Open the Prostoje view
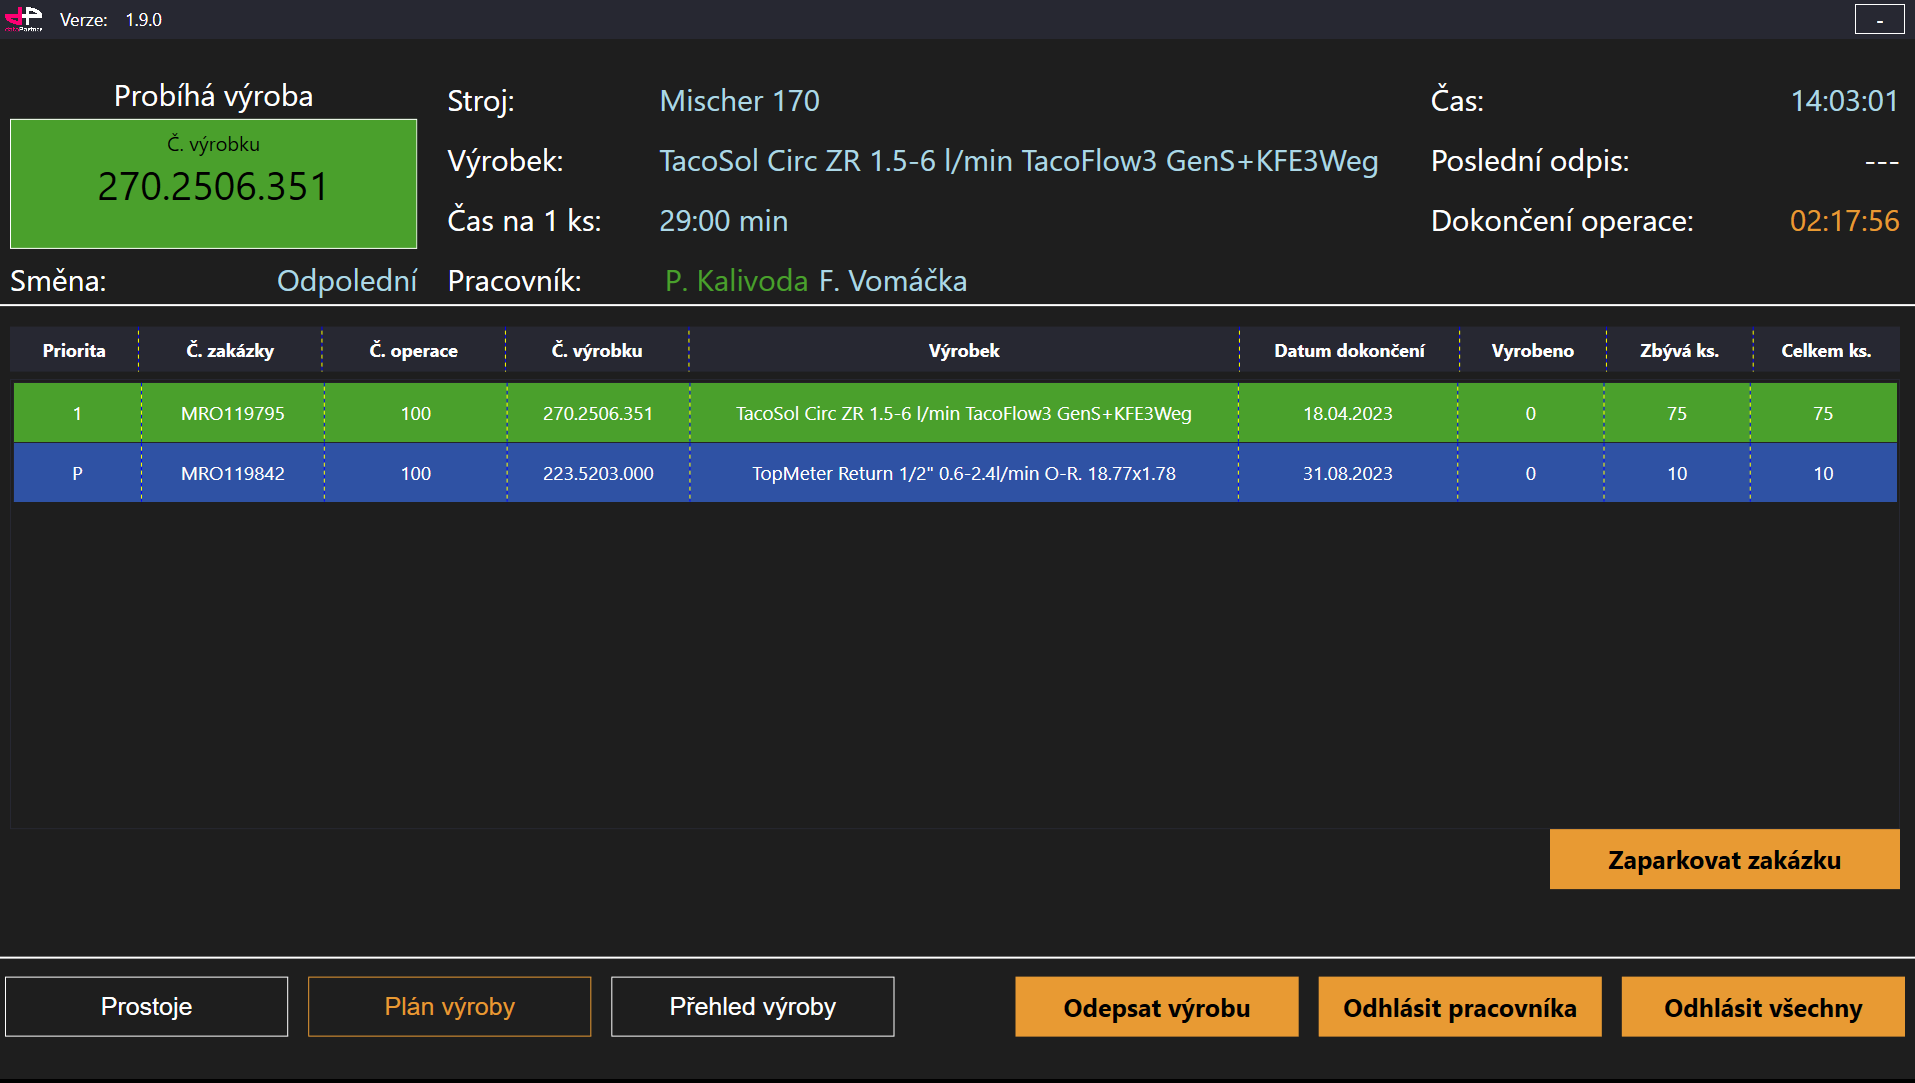1915x1083 pixels. pyautogui.click(x=146, y=1006)
